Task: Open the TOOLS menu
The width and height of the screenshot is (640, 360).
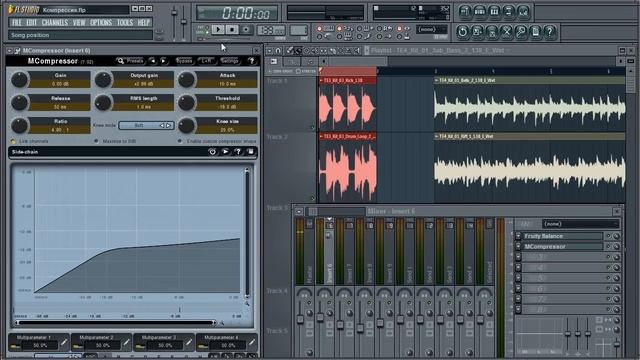Action: (x=125, y=22)
